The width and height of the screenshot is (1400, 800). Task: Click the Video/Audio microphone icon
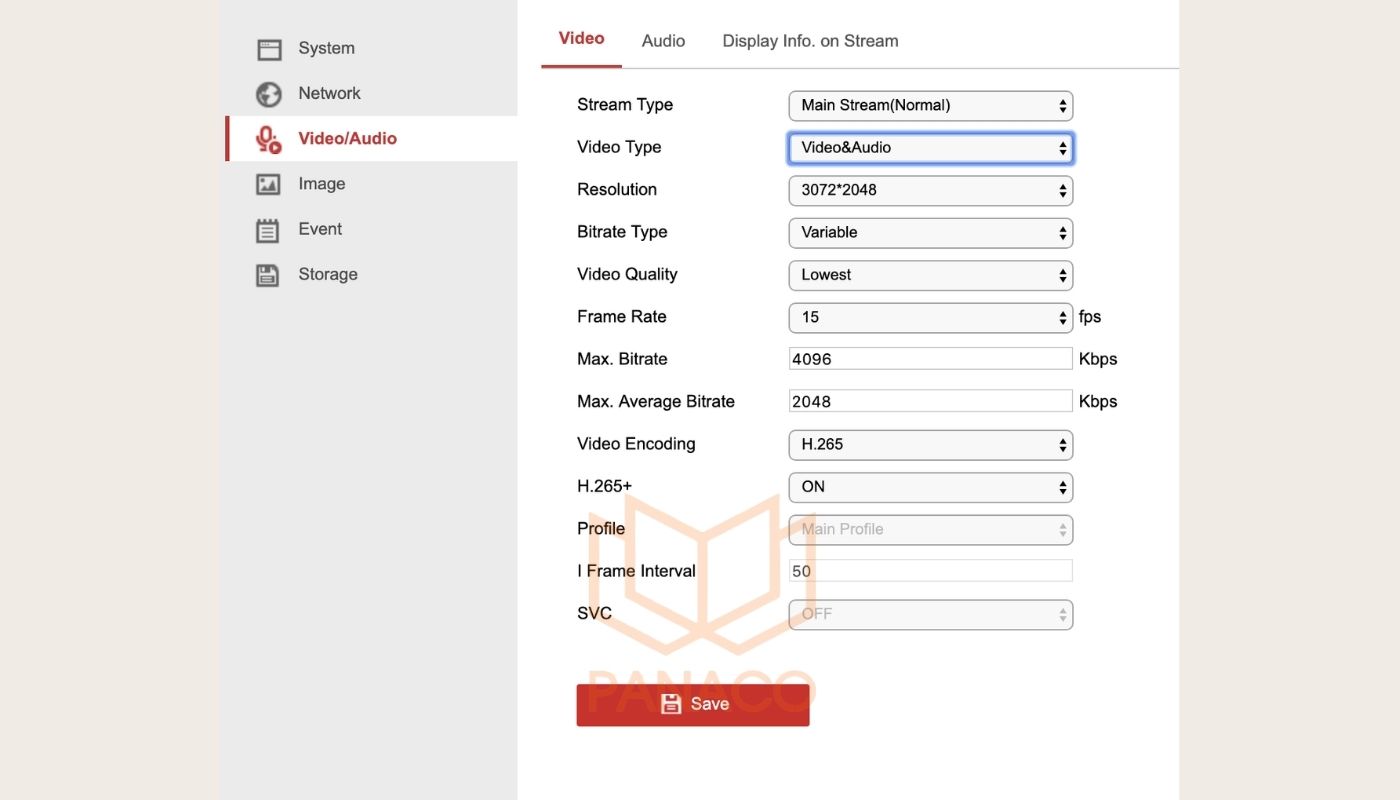point(268,139)
